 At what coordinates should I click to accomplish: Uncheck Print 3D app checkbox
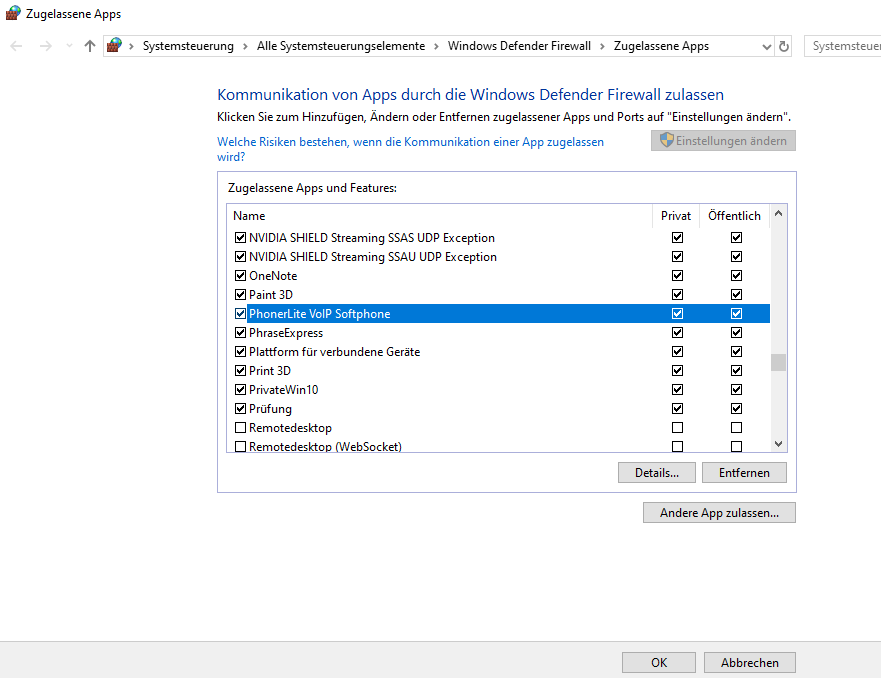point(240,371)
